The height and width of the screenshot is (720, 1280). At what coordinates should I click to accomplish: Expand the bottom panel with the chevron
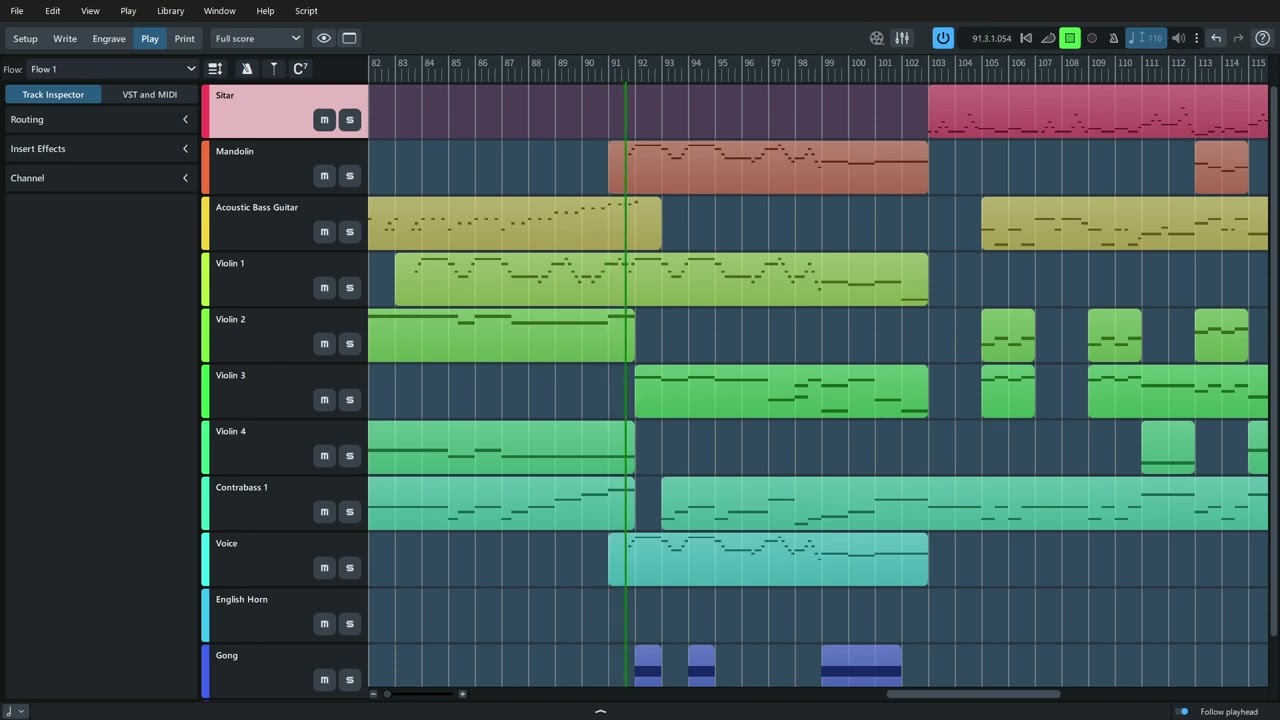click(600, 712)
